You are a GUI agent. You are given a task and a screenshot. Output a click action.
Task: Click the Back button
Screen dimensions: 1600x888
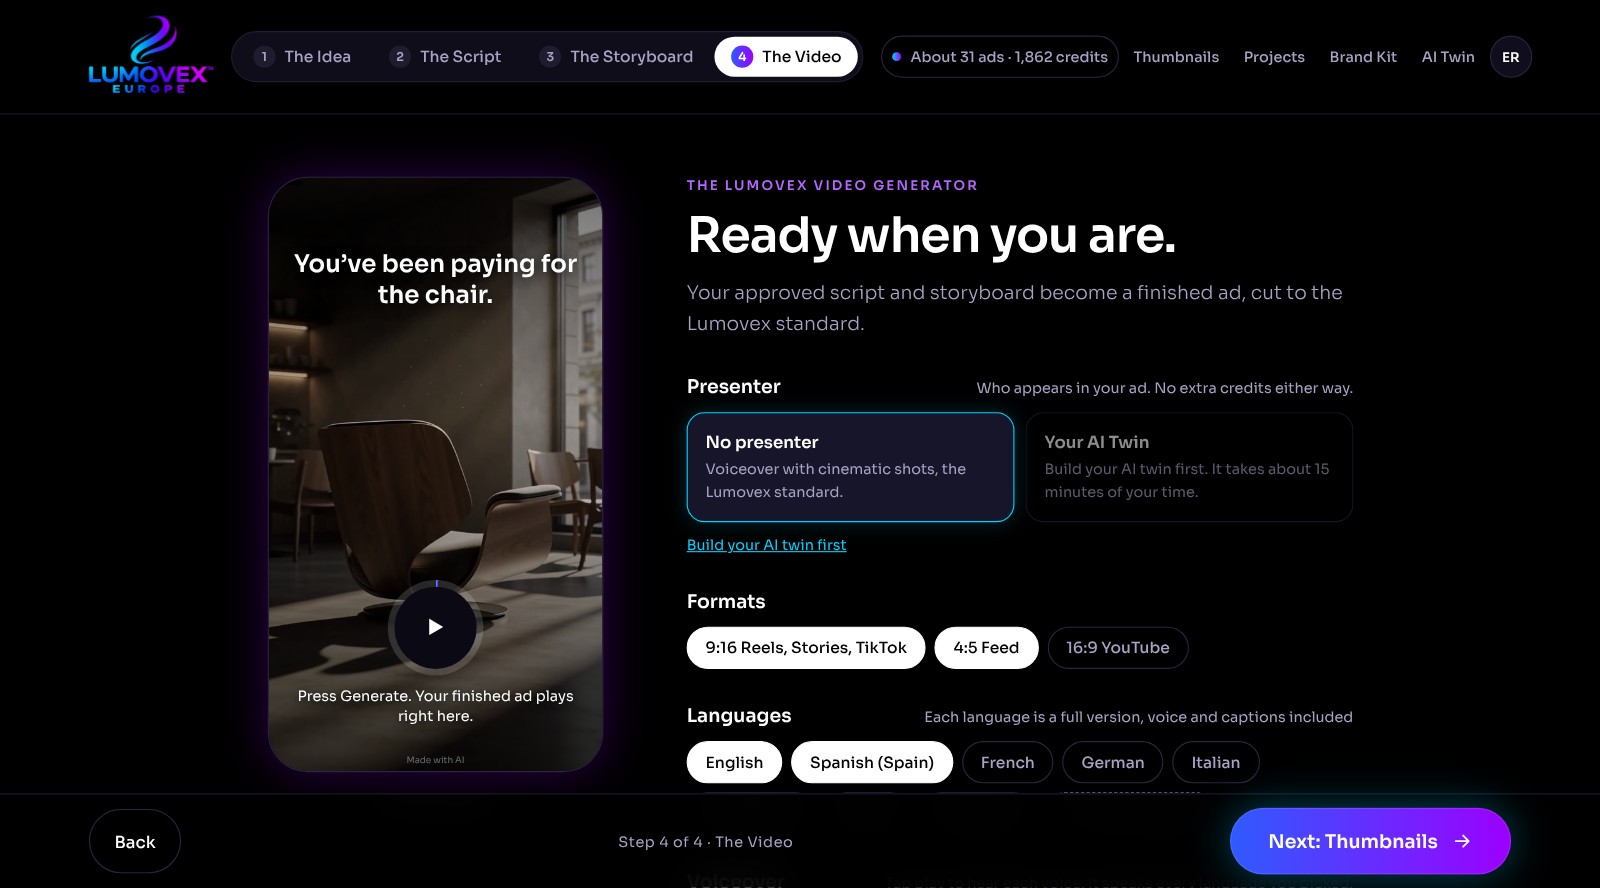click(135, 841)
